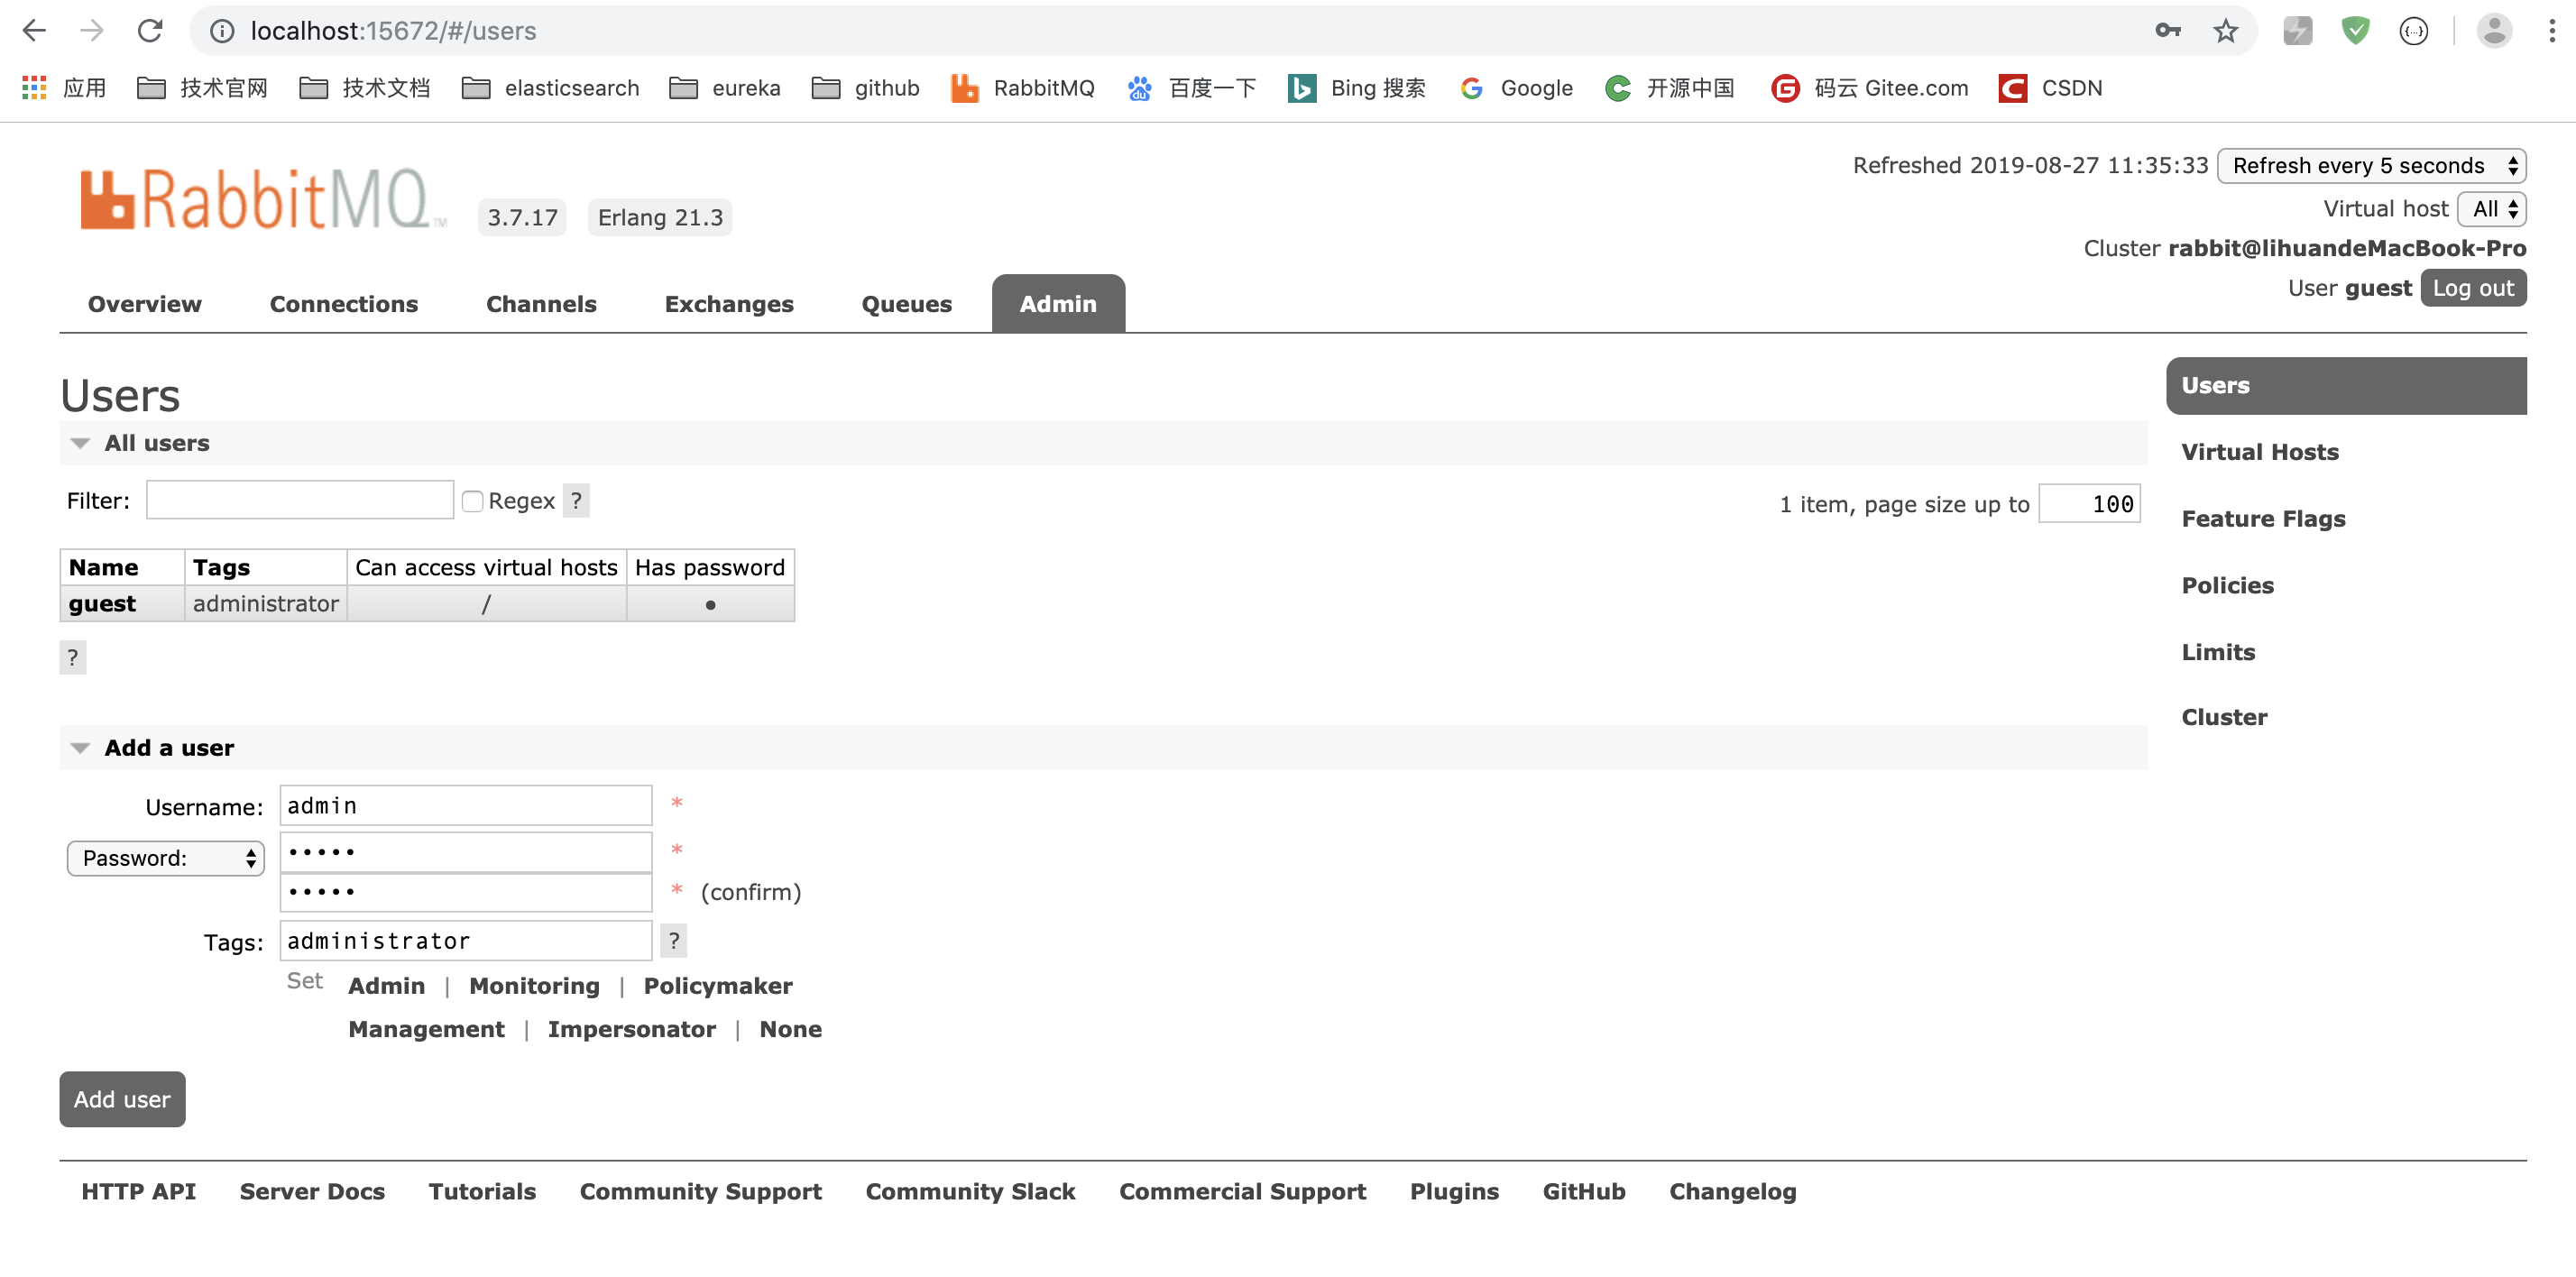
Task: Click the Channels tab icon
Action: 538,302
